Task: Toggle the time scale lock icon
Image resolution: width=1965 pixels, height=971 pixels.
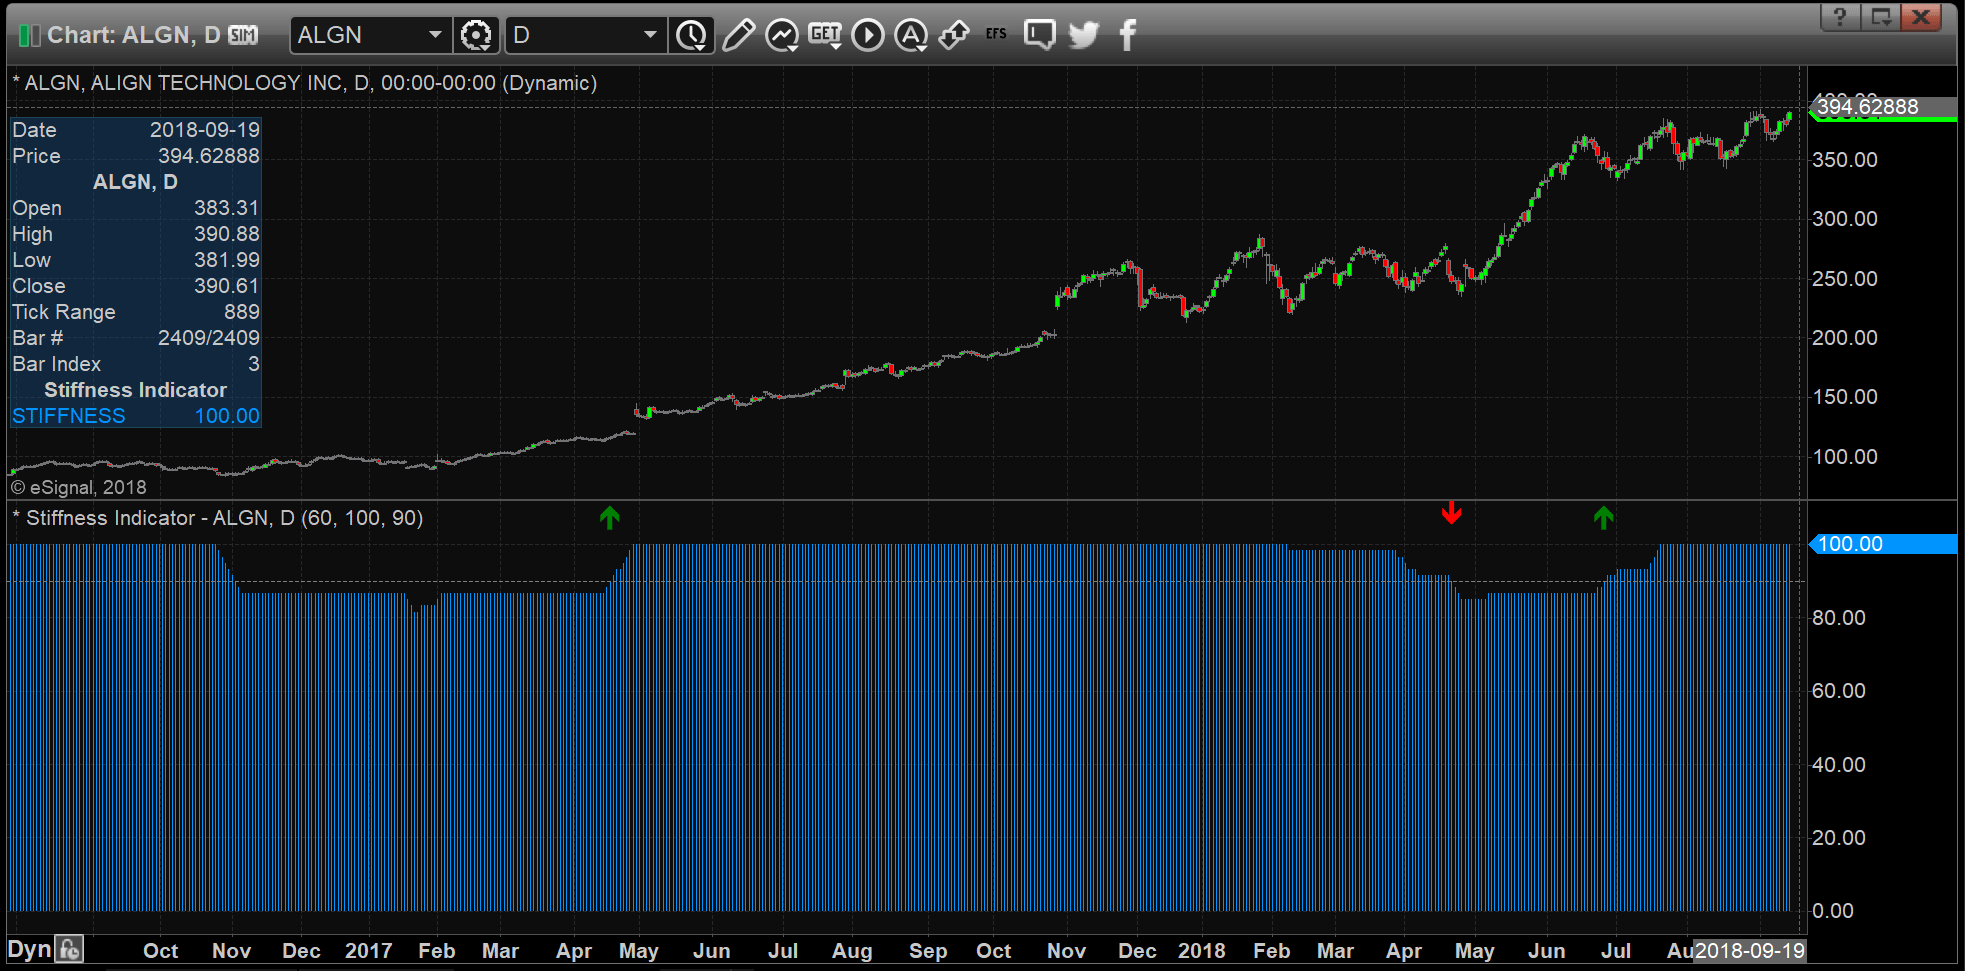Action: [69, 949]
